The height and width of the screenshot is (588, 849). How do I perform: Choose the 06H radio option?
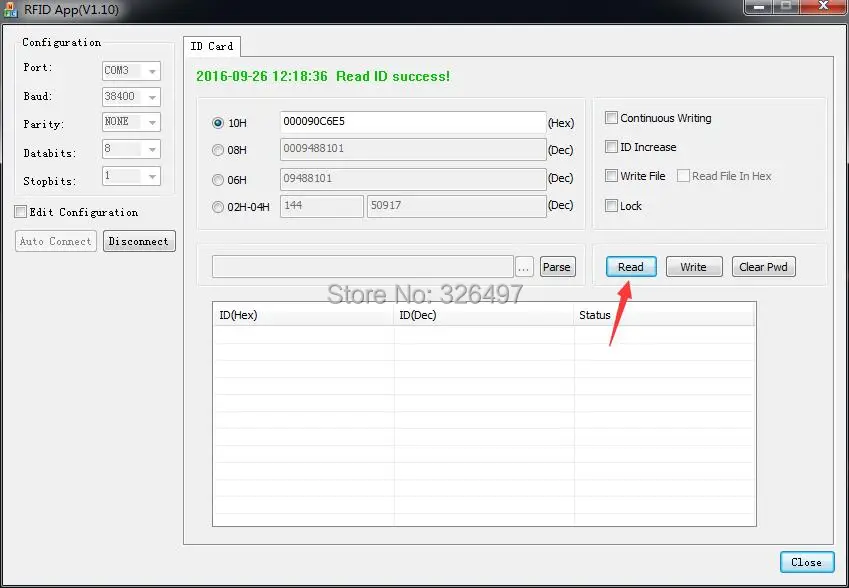click(218, 179)
